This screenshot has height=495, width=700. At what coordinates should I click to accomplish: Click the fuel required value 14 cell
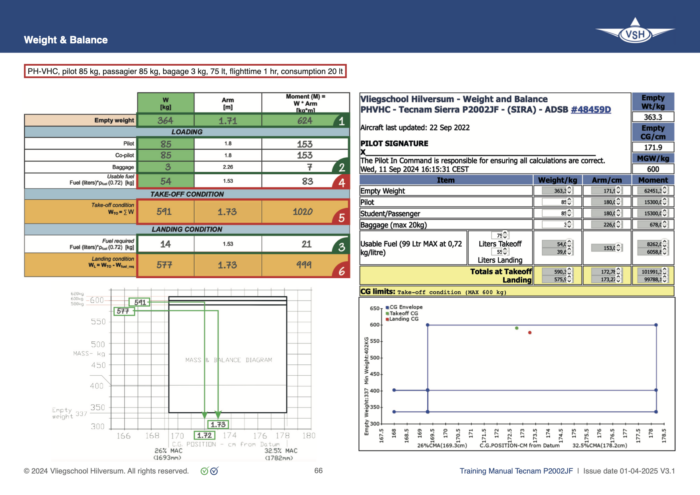pyautogui.click(x=166, y=244)
